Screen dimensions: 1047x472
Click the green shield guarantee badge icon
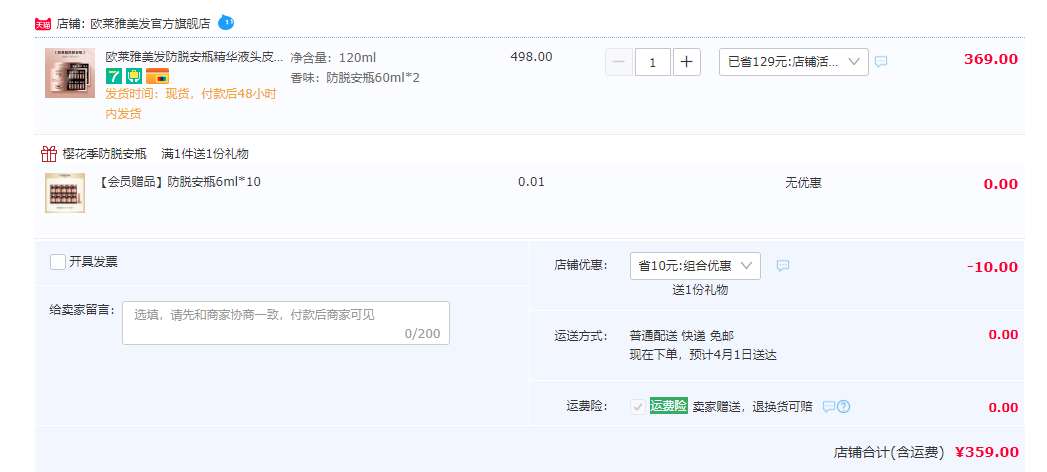point(134,76)
